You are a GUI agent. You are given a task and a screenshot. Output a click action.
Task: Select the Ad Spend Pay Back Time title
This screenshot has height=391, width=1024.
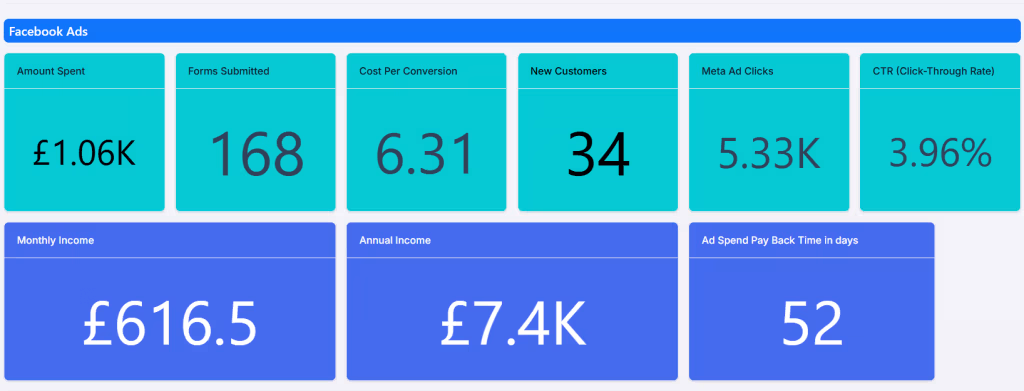pyautogui.click(x=780, y=240)
